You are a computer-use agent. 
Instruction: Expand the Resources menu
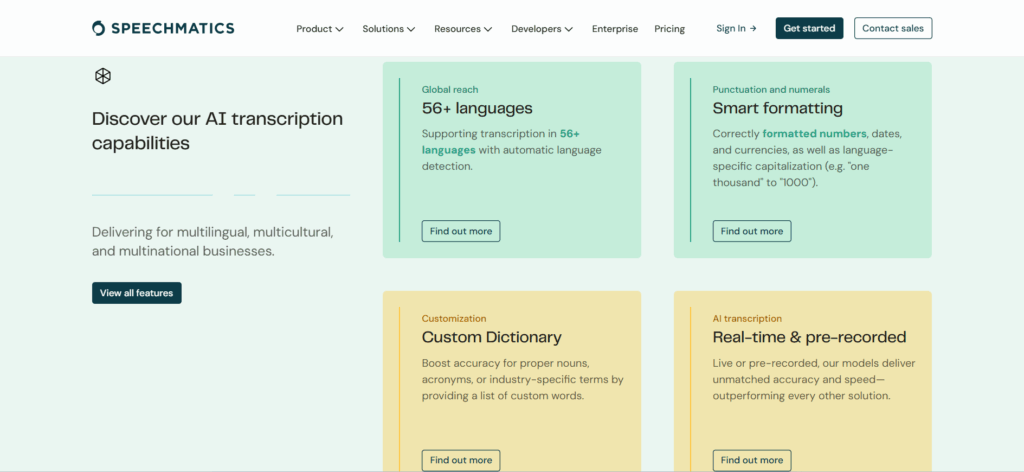coord(463,29)
